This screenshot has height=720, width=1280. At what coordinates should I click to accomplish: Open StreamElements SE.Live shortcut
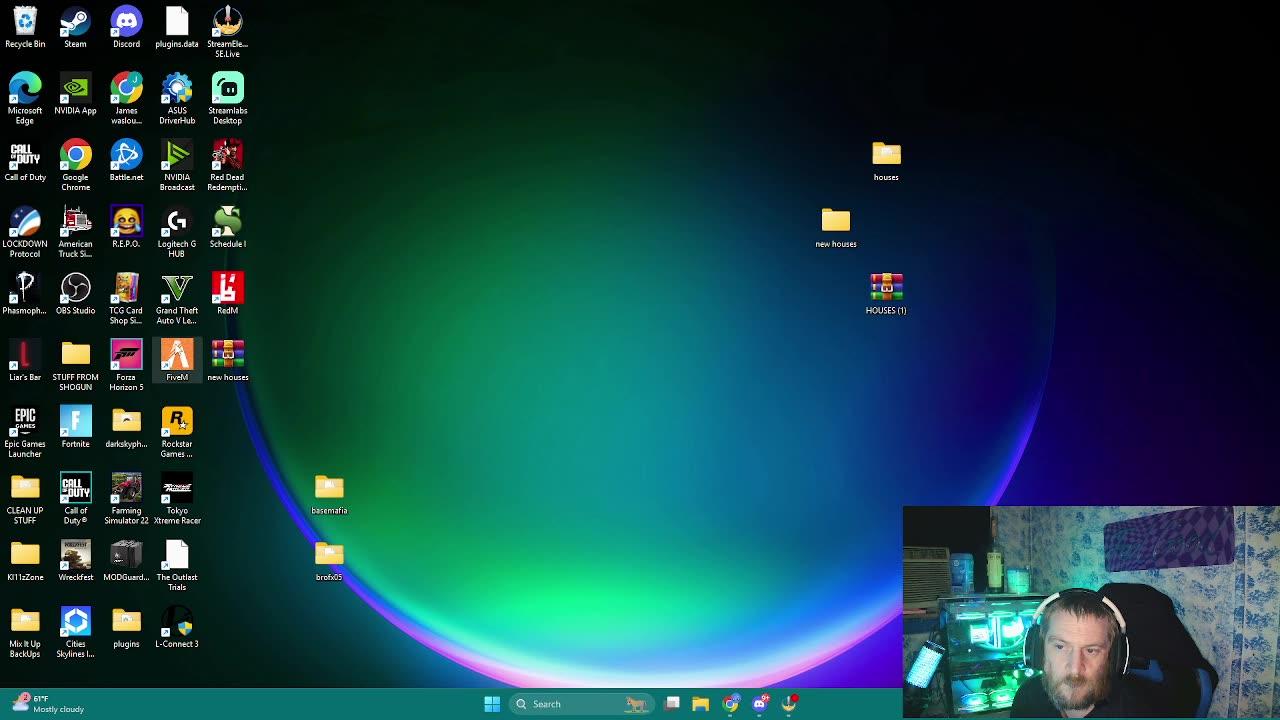click(227, 32)
